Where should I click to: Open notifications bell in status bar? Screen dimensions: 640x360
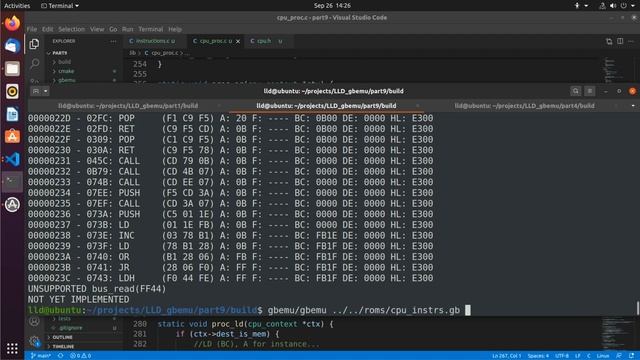[631, 356]
